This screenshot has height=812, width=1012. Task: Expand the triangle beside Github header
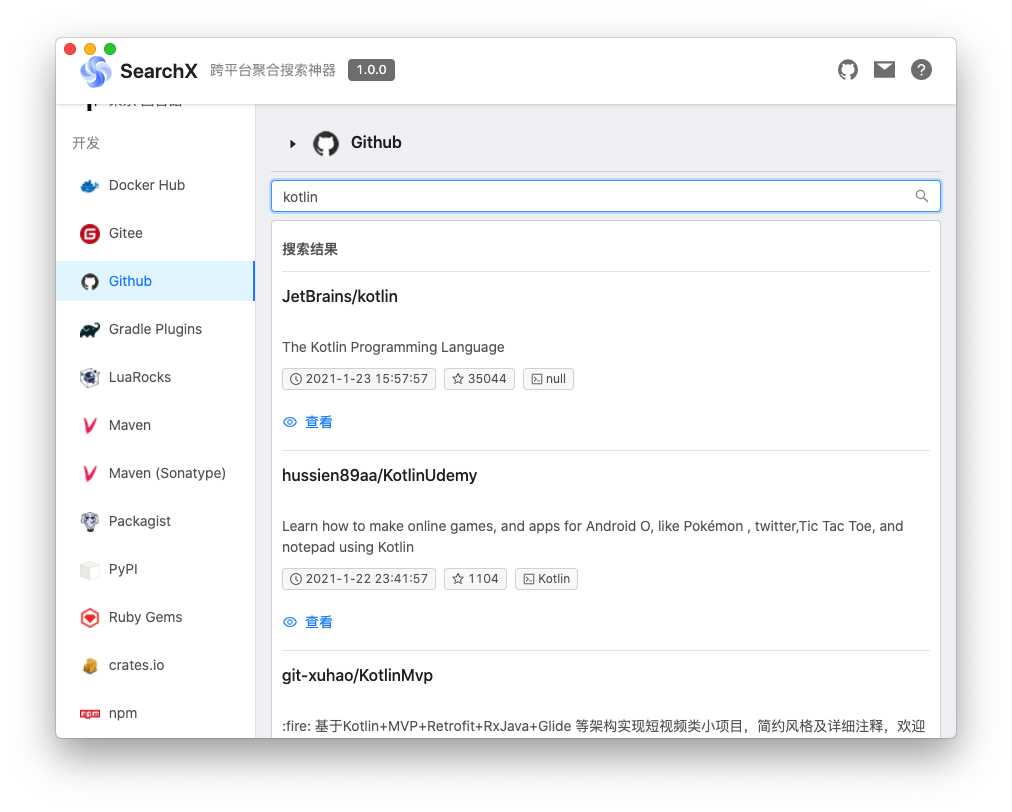292,144
